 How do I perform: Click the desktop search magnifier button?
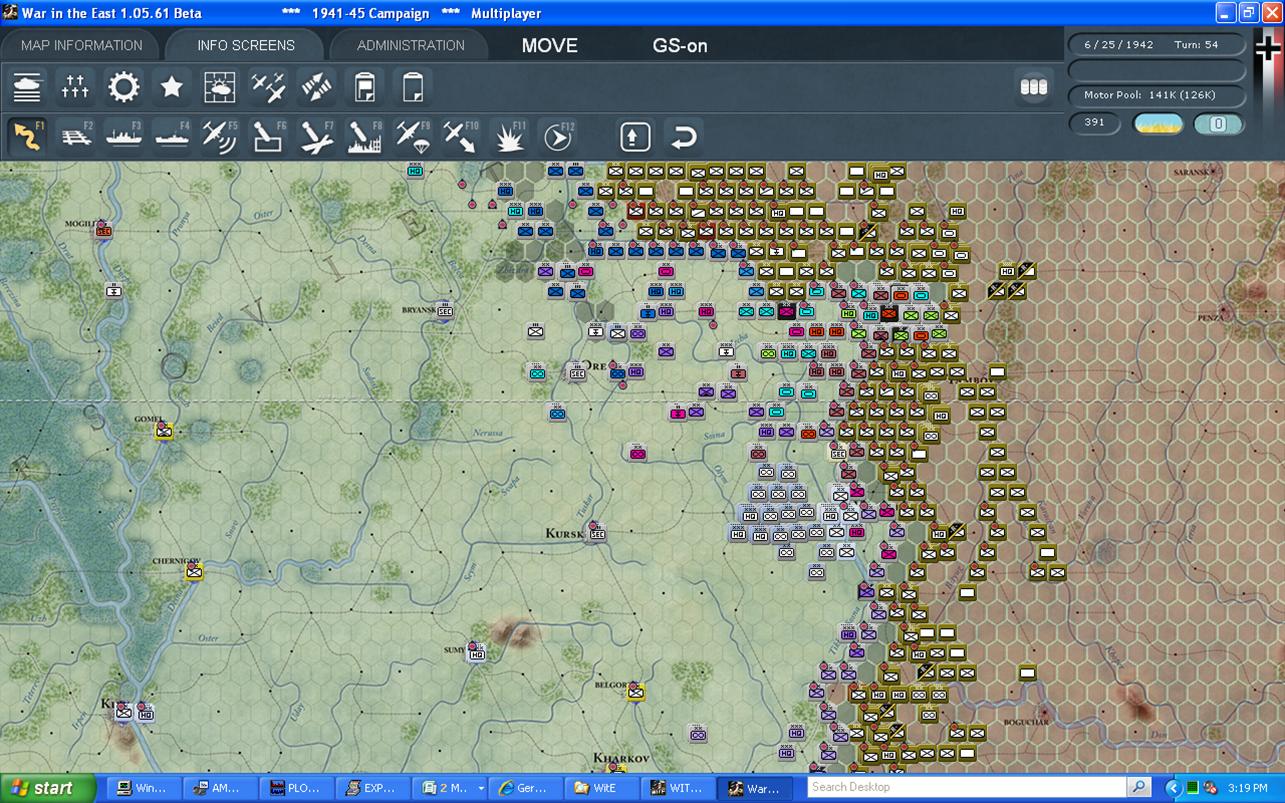point(1139,787)
